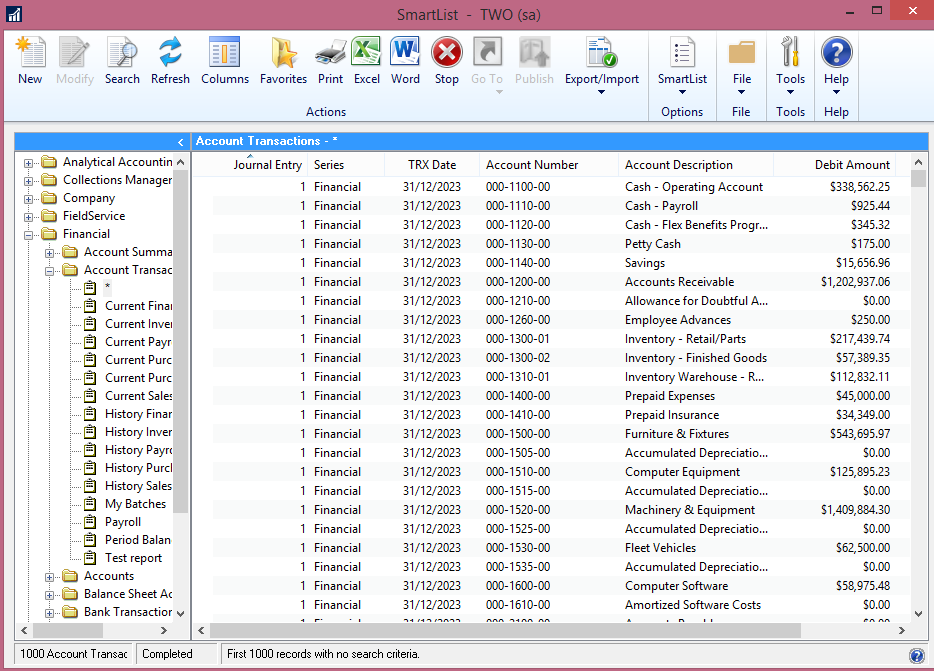The width and height of the screenshot is (934, 671).
Task: Open the Help dropdown
Action: [x=836, y=64]
